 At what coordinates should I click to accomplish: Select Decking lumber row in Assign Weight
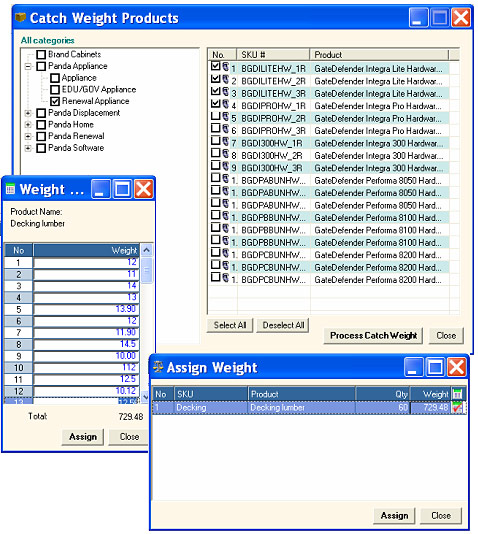point(309,408)
